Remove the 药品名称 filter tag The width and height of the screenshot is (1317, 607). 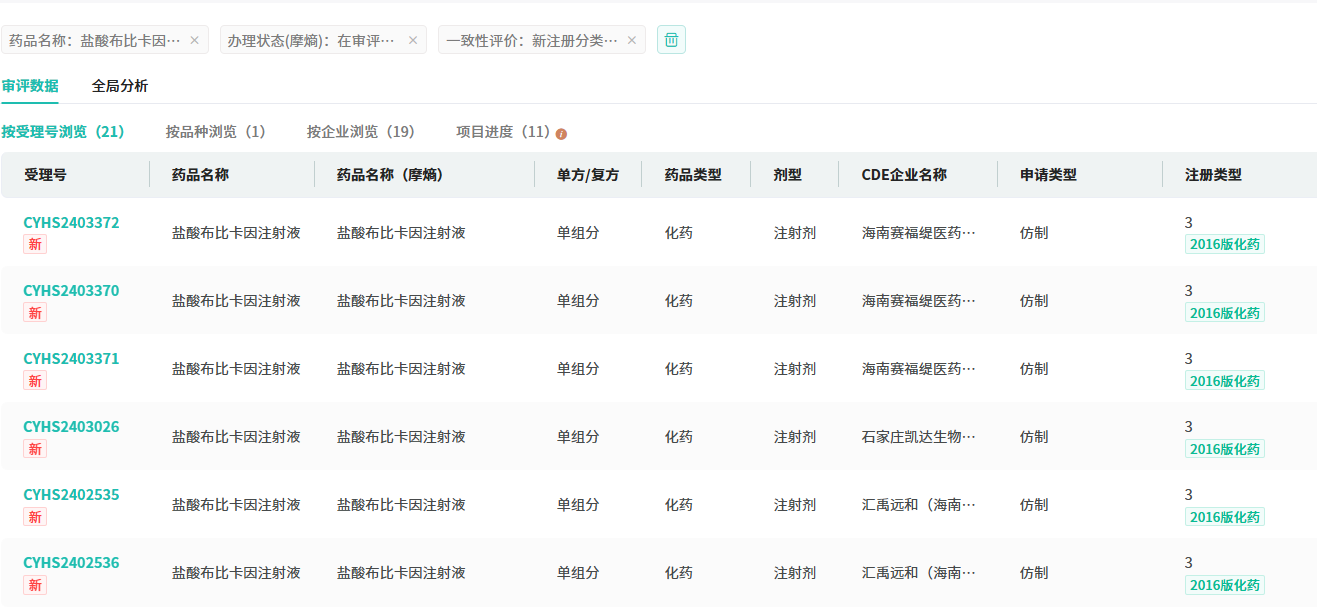point(194,40)
